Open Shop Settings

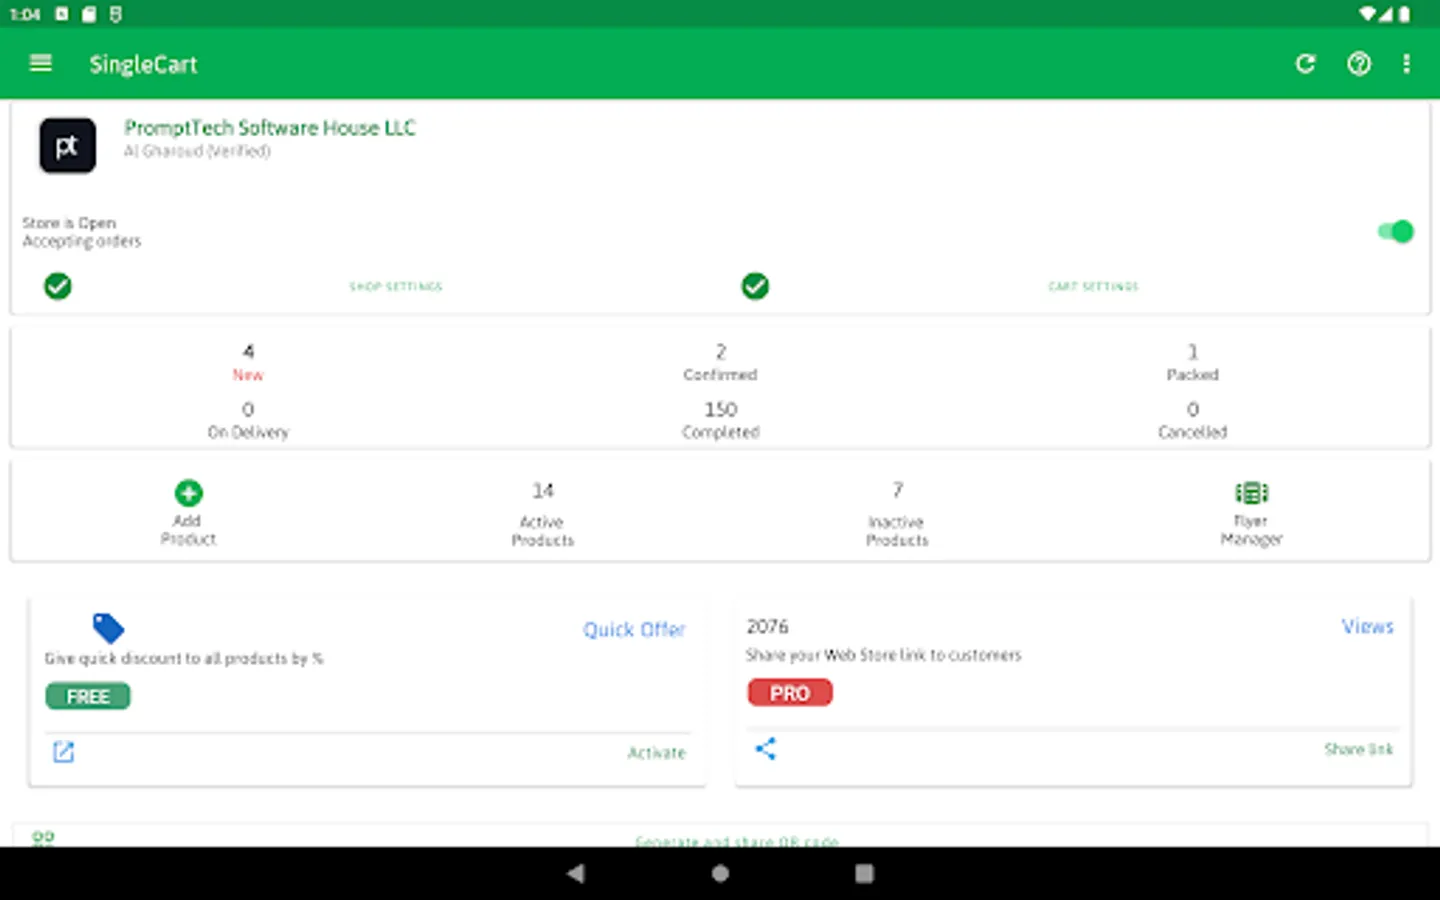point(395,286)
